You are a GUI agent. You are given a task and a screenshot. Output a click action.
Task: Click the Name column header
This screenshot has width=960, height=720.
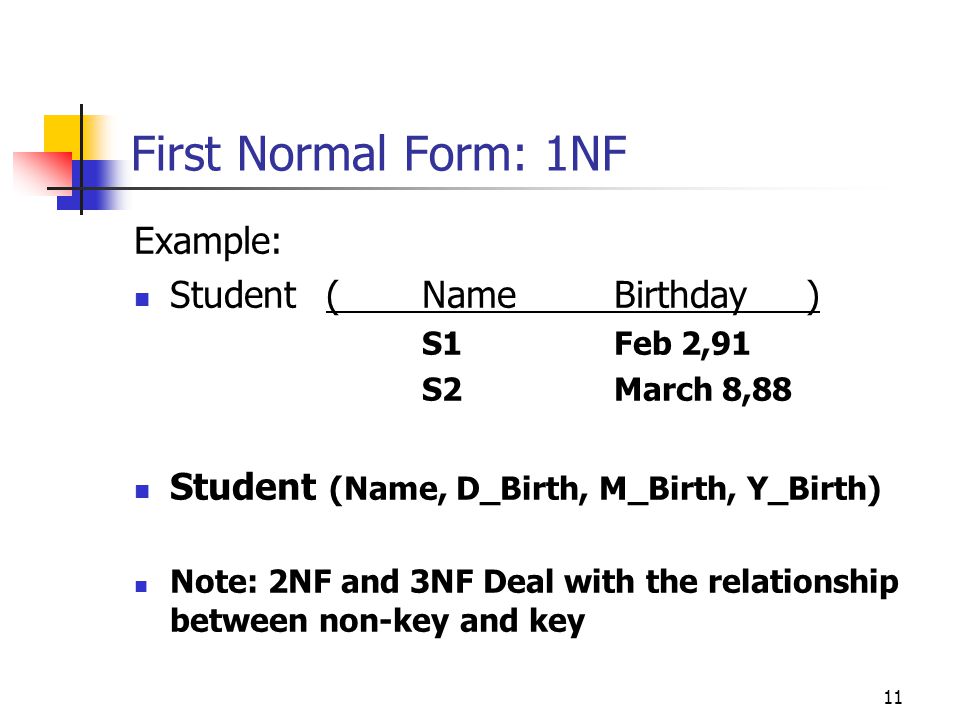point(469,295)
